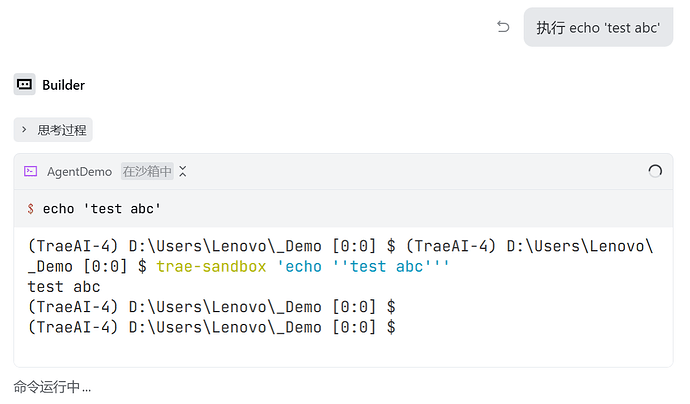Click the AgentDemo terminal name
This screenshot has width=690, height=404.
pyautogui.click(x=79, y=172)
